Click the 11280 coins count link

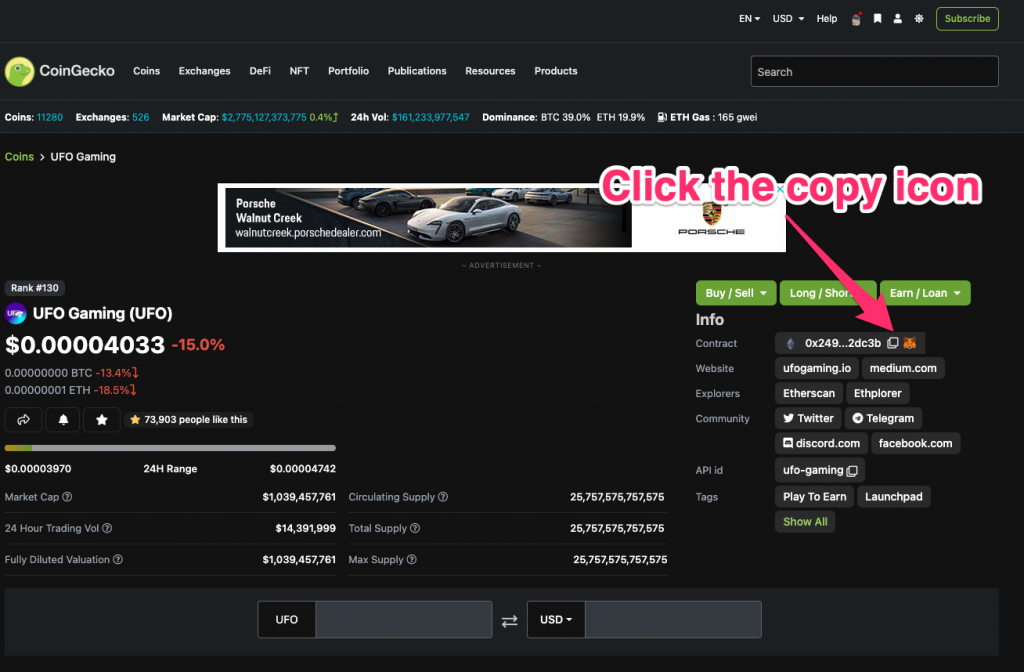click(50, 118)
